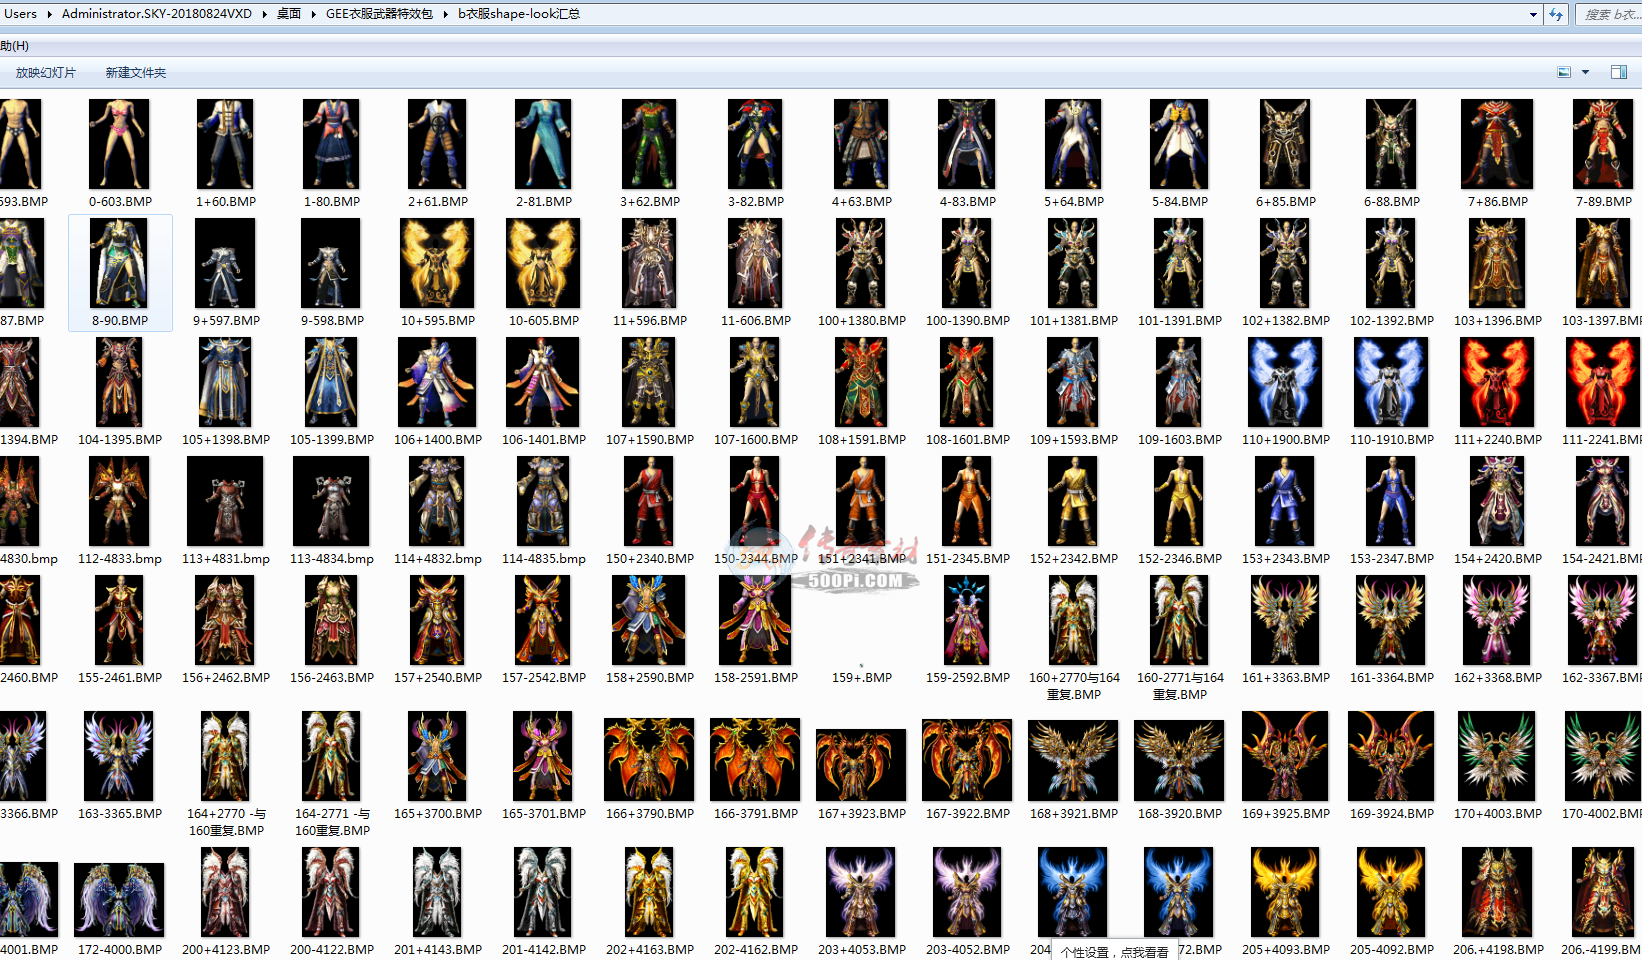
Task: Select file 3+62.BMP thumbnail
Action: pyautogui.click(x=649, y=144)
